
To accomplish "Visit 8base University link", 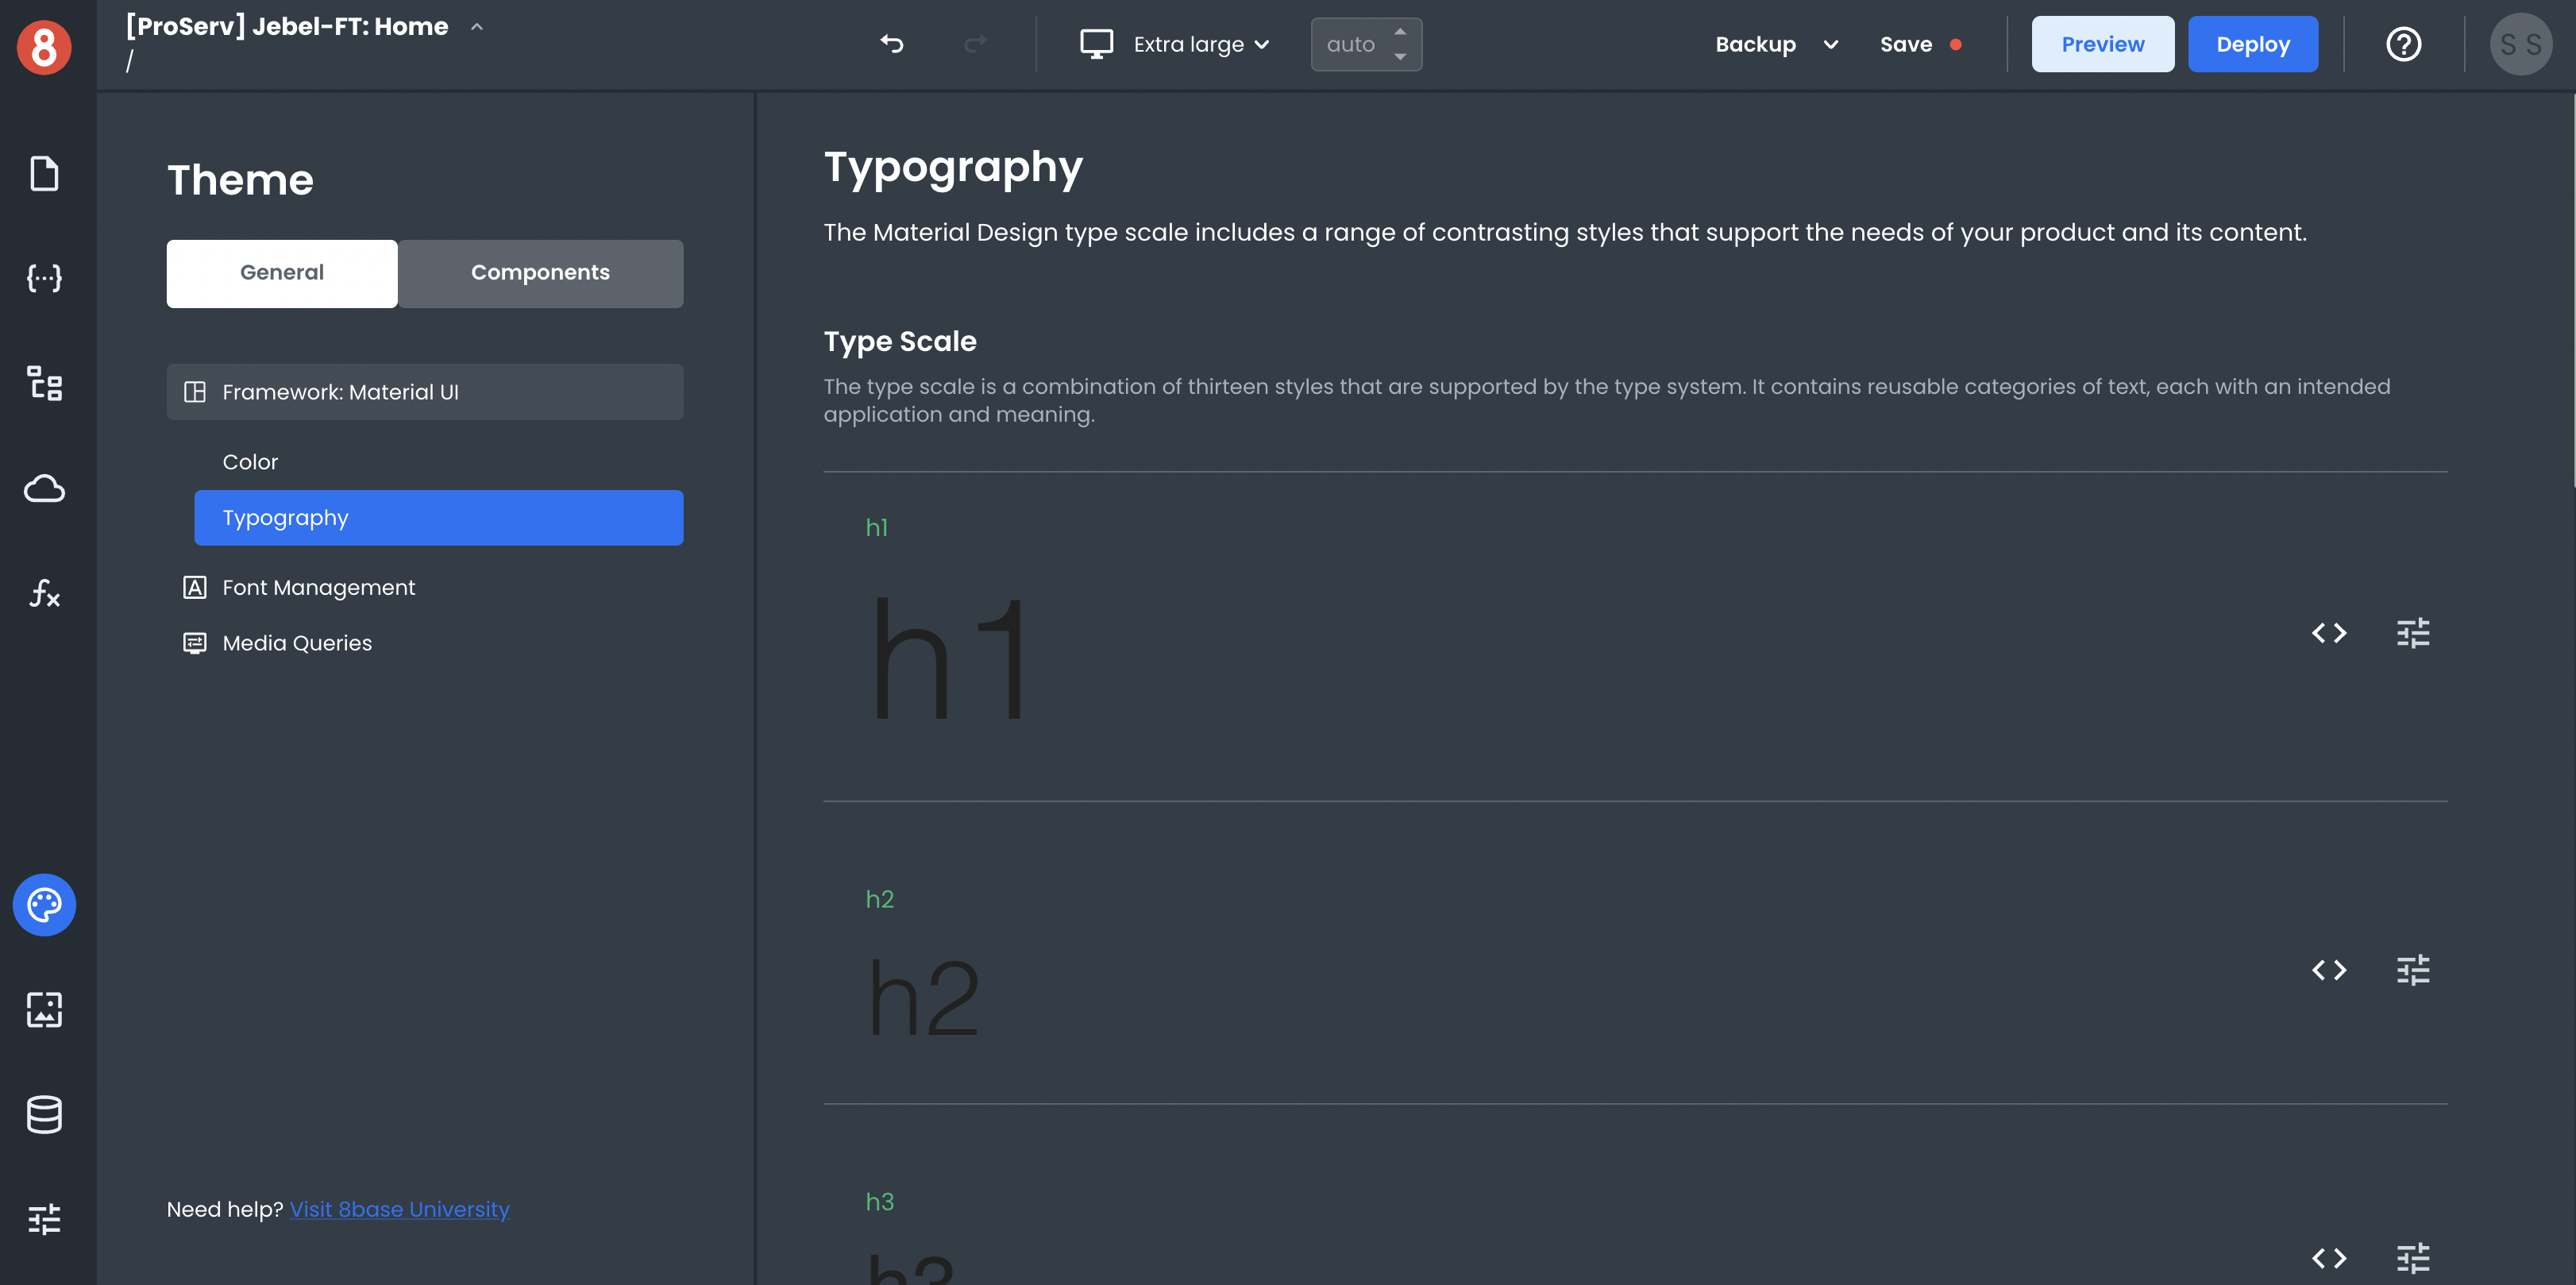I will 399,1209.
